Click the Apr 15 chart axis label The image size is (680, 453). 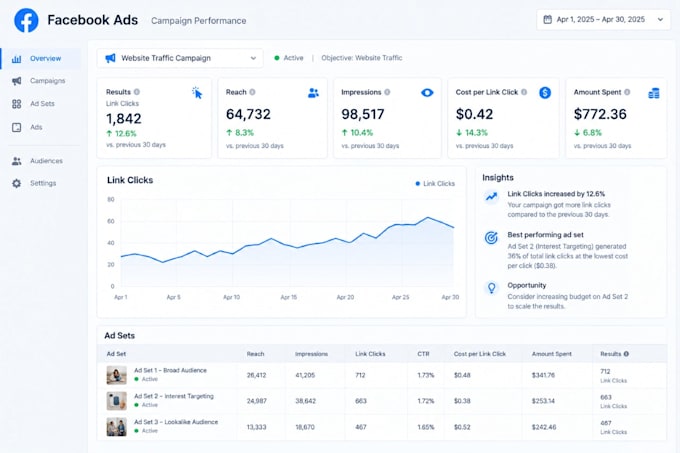pyautogui.click(x=288, y=297)
